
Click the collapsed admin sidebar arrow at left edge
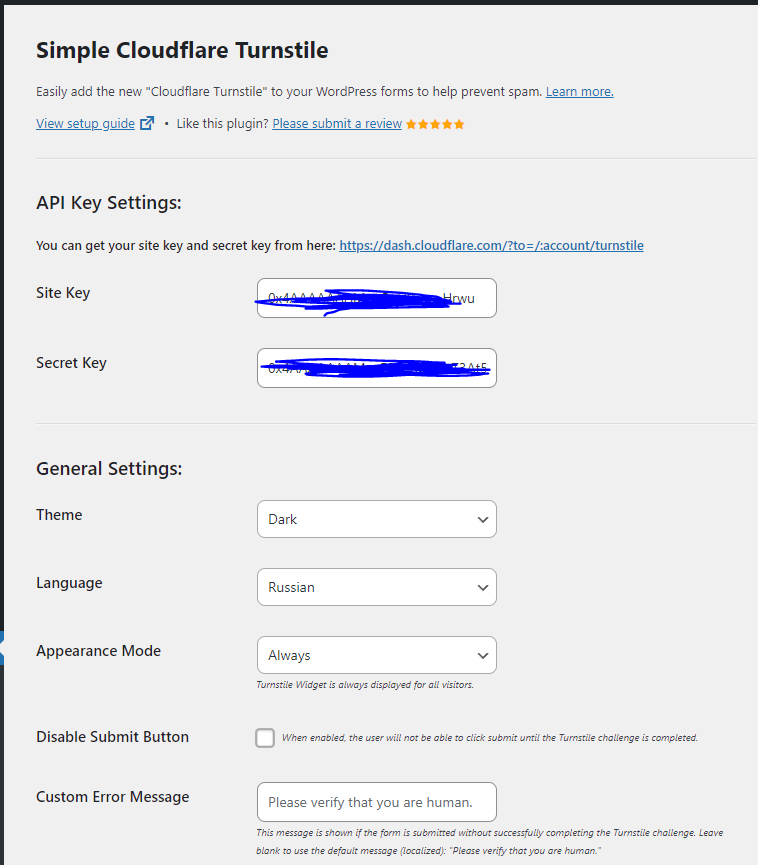[x=2, y=648]
